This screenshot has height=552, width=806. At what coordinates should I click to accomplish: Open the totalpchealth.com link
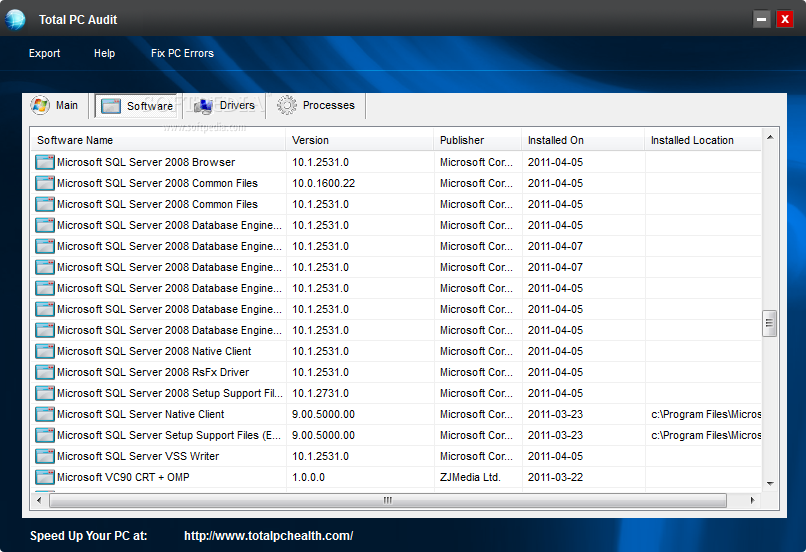(x=268, y=536)
